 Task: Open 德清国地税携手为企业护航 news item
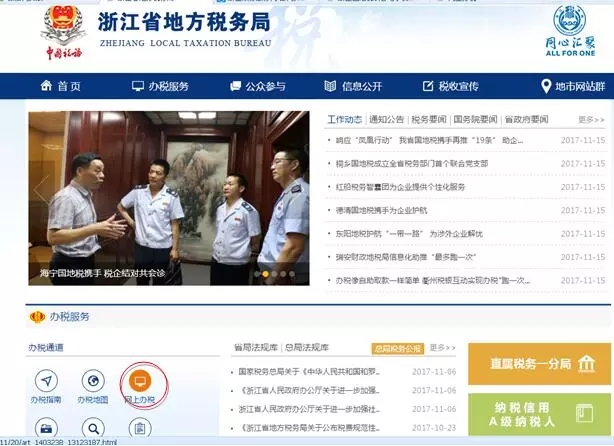[x=381, y=210]
